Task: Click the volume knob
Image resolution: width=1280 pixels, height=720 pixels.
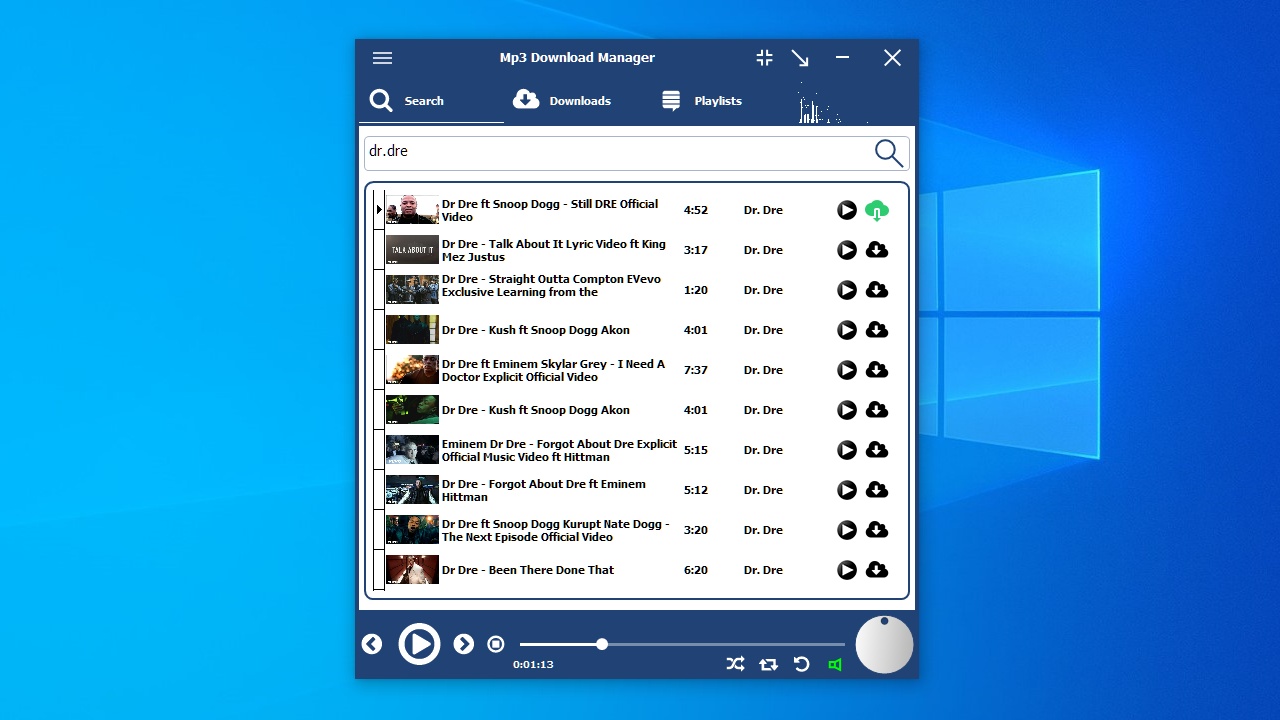Action: (885, 644)
